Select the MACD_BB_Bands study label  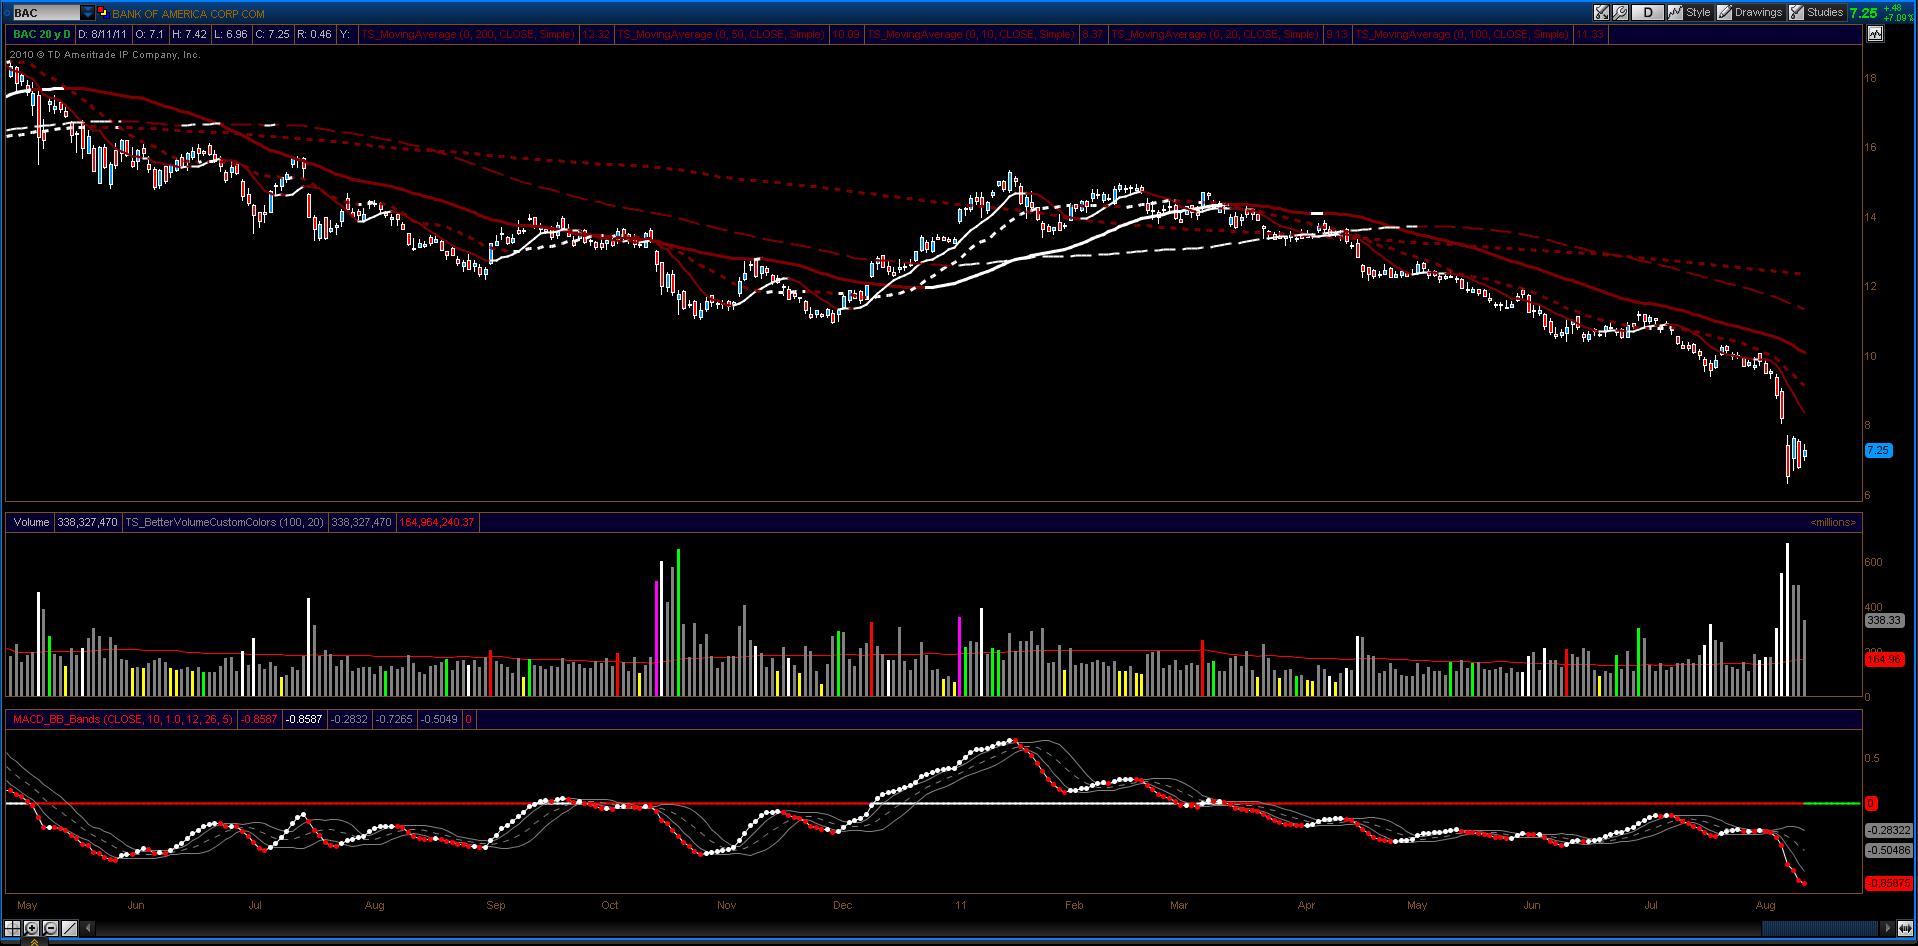click(123, 719)
